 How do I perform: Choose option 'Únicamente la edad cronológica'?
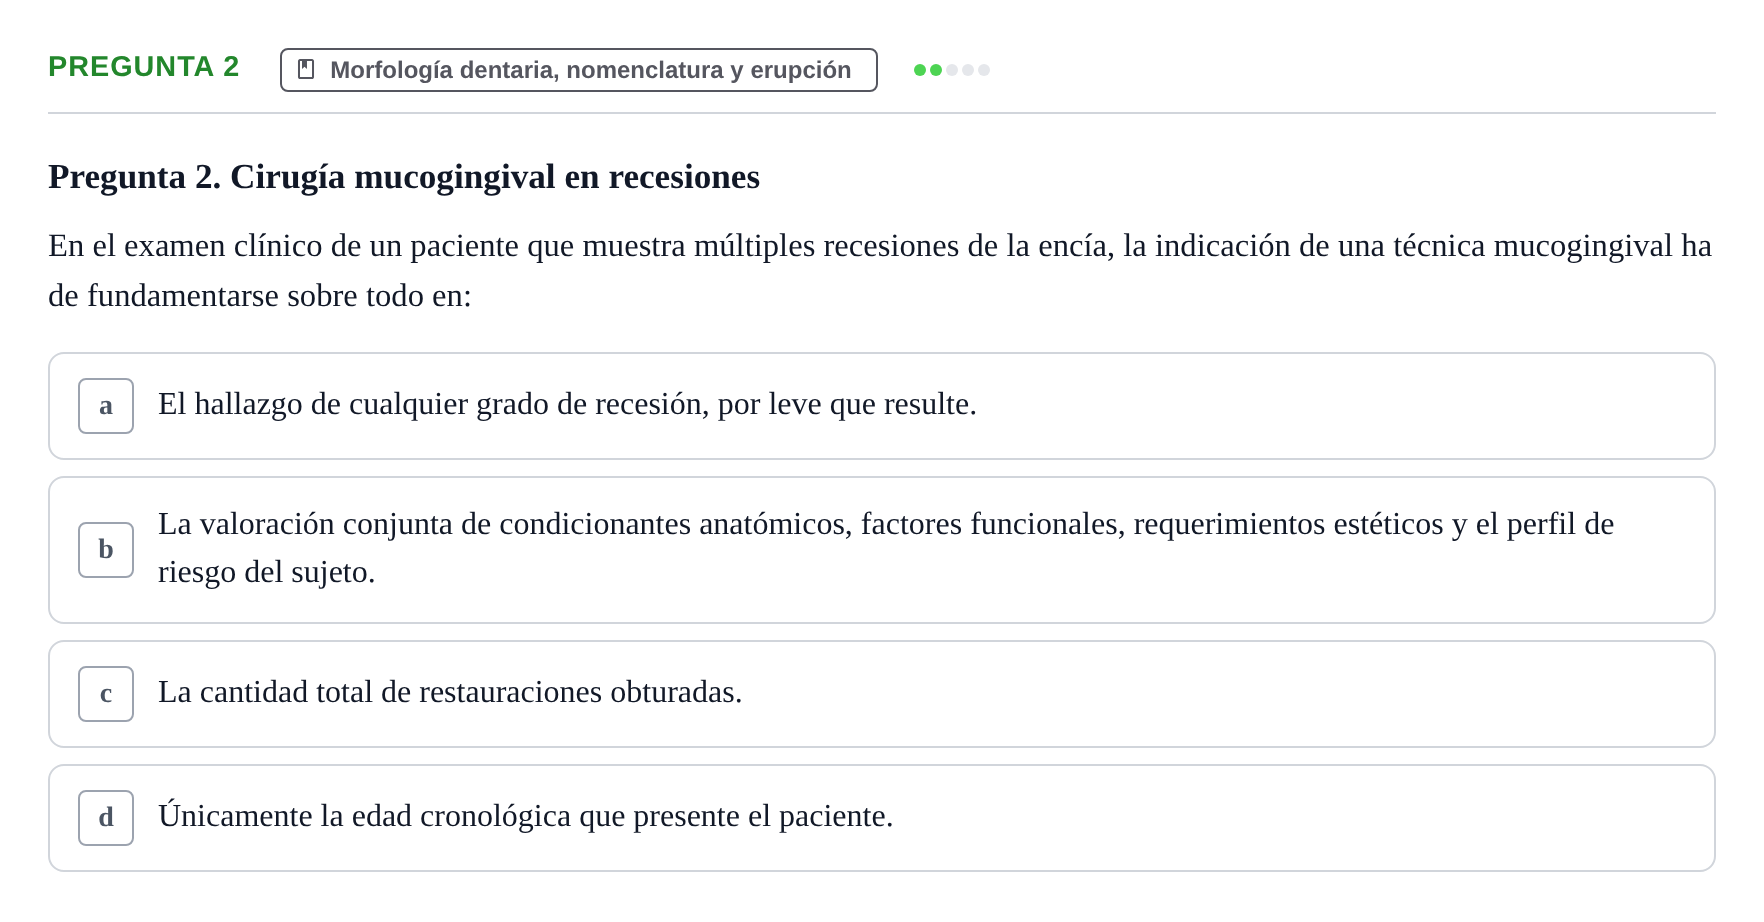click(882, 818)
